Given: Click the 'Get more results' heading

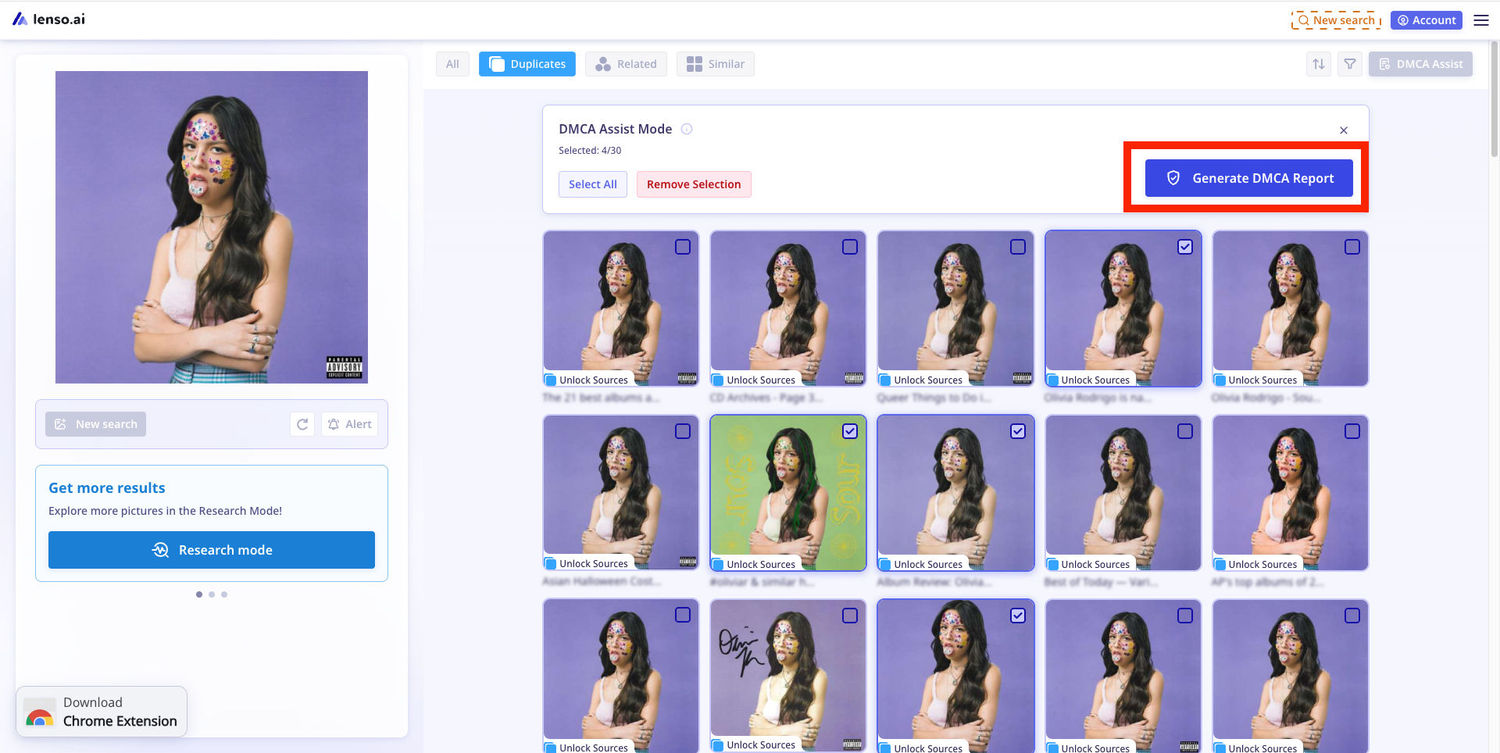Looking at the screenshot, I should 107,488.
